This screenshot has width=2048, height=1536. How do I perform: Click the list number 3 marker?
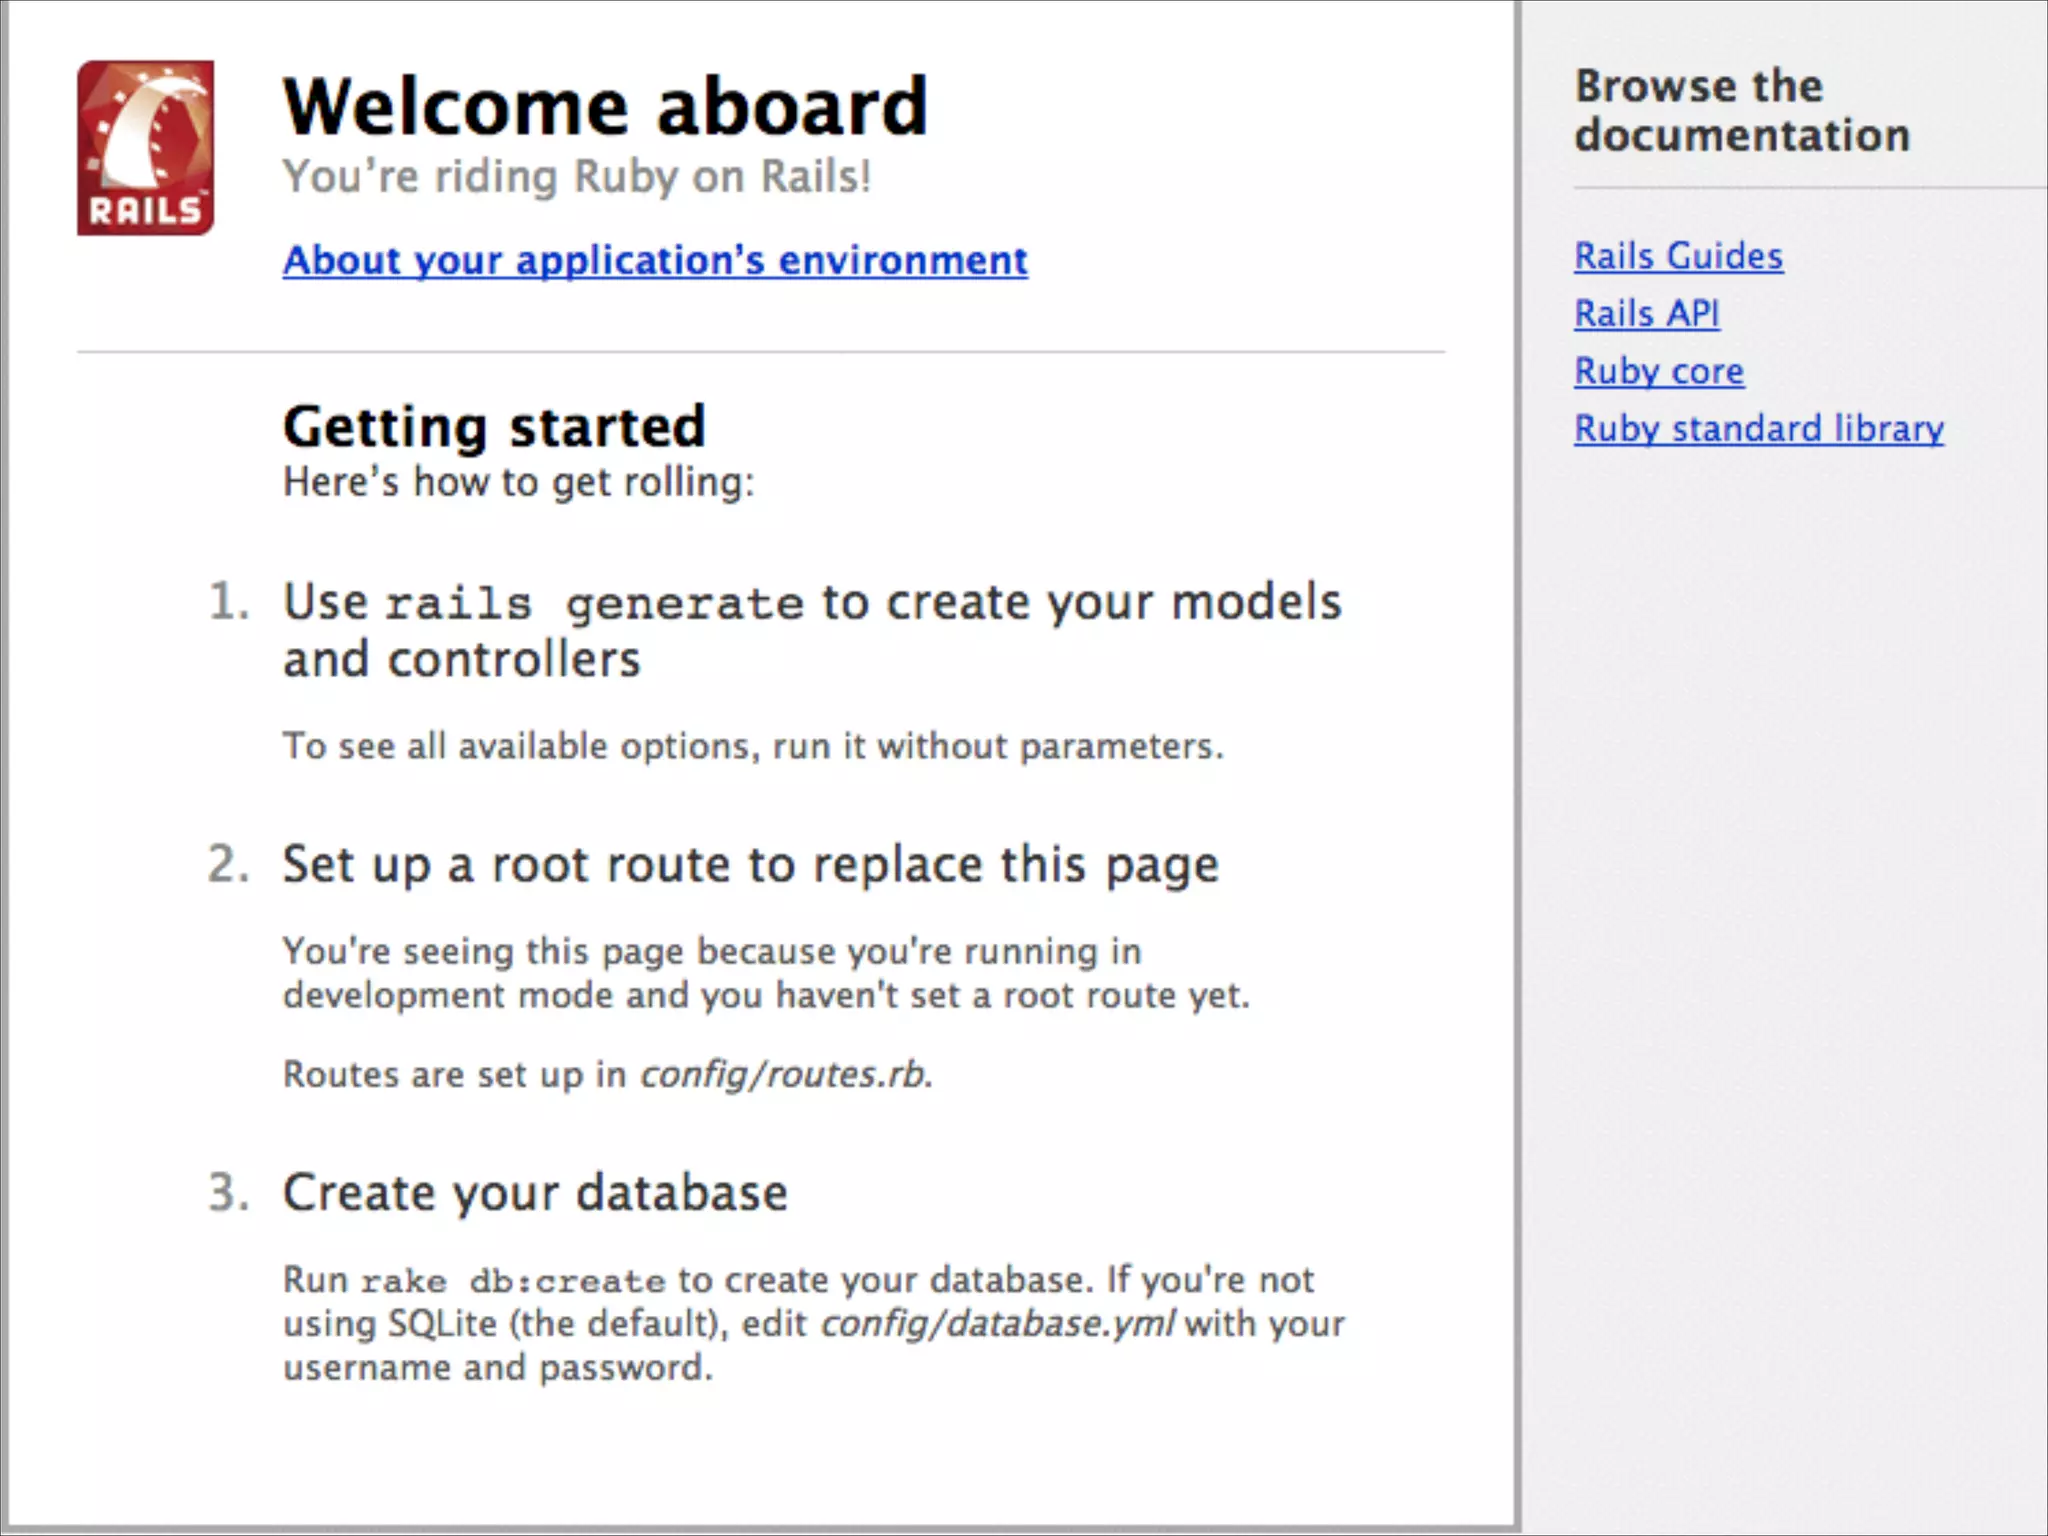click(229, 1193)
